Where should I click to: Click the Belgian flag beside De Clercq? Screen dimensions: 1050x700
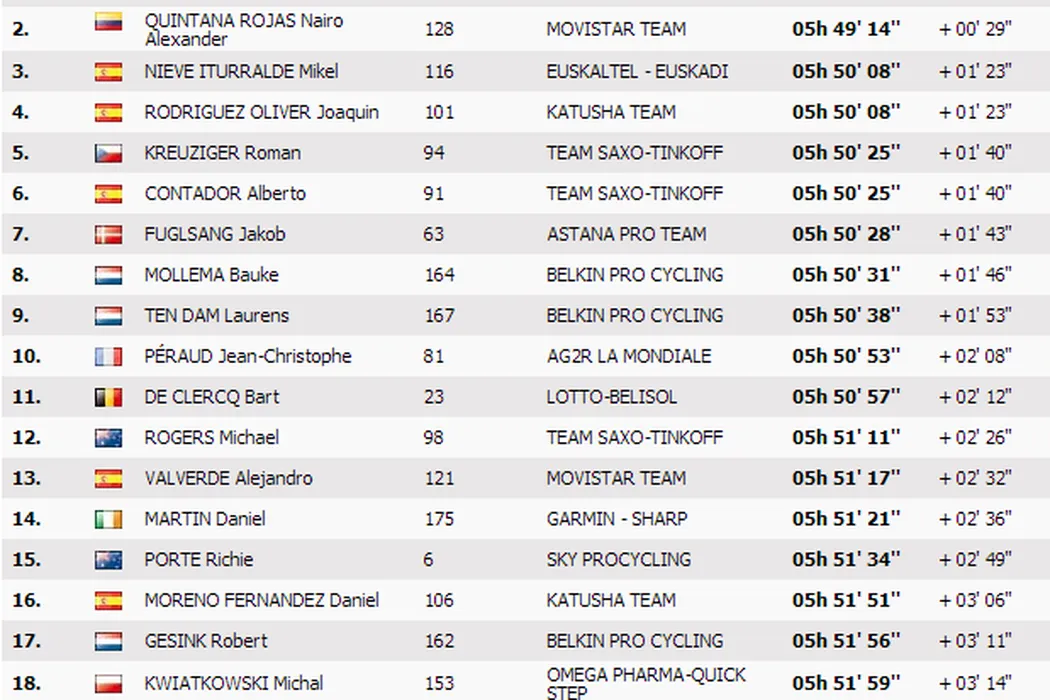[x=108, y=397]
